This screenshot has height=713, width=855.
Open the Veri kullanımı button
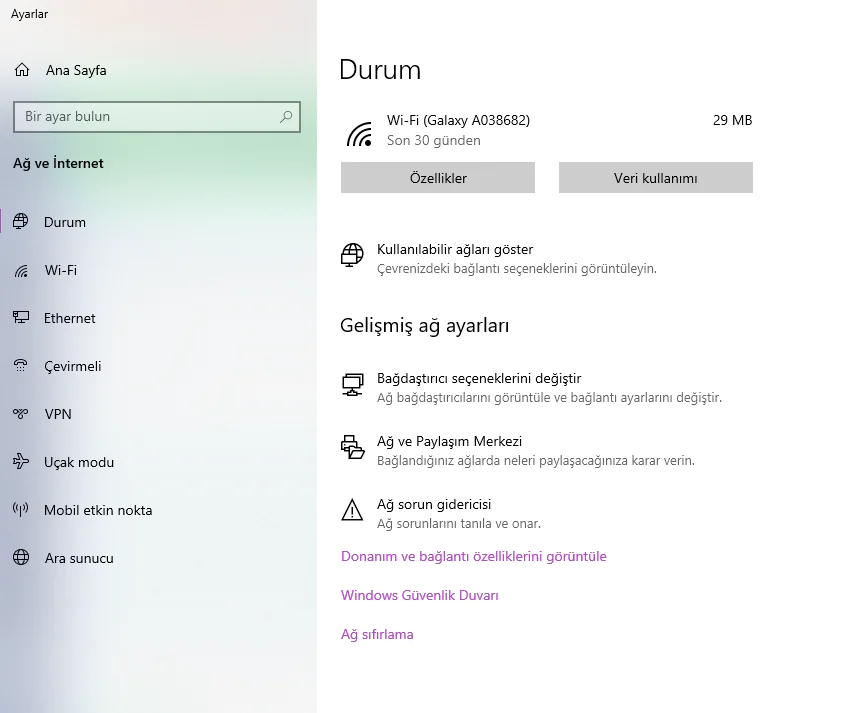click(655, 178)
